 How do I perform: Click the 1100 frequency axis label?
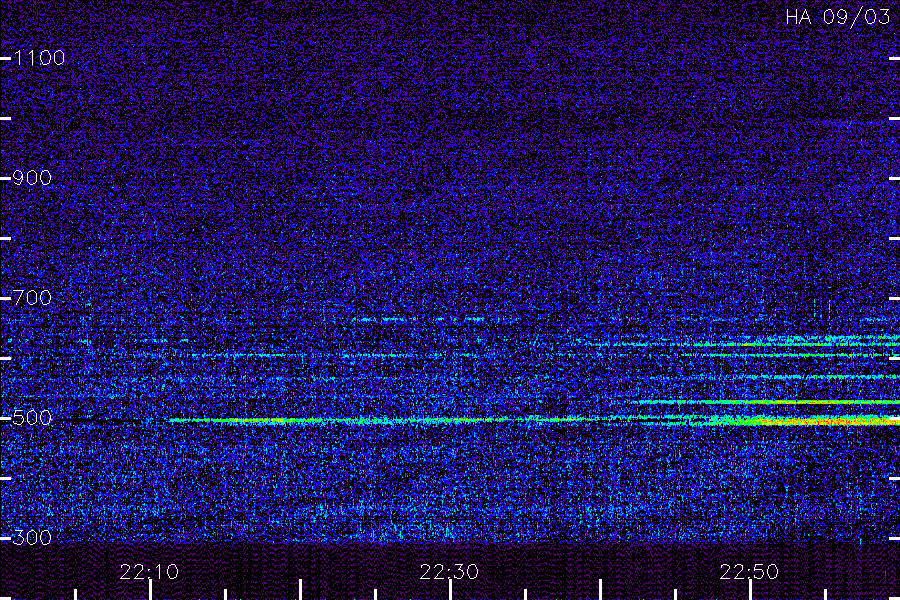[40, 58]
